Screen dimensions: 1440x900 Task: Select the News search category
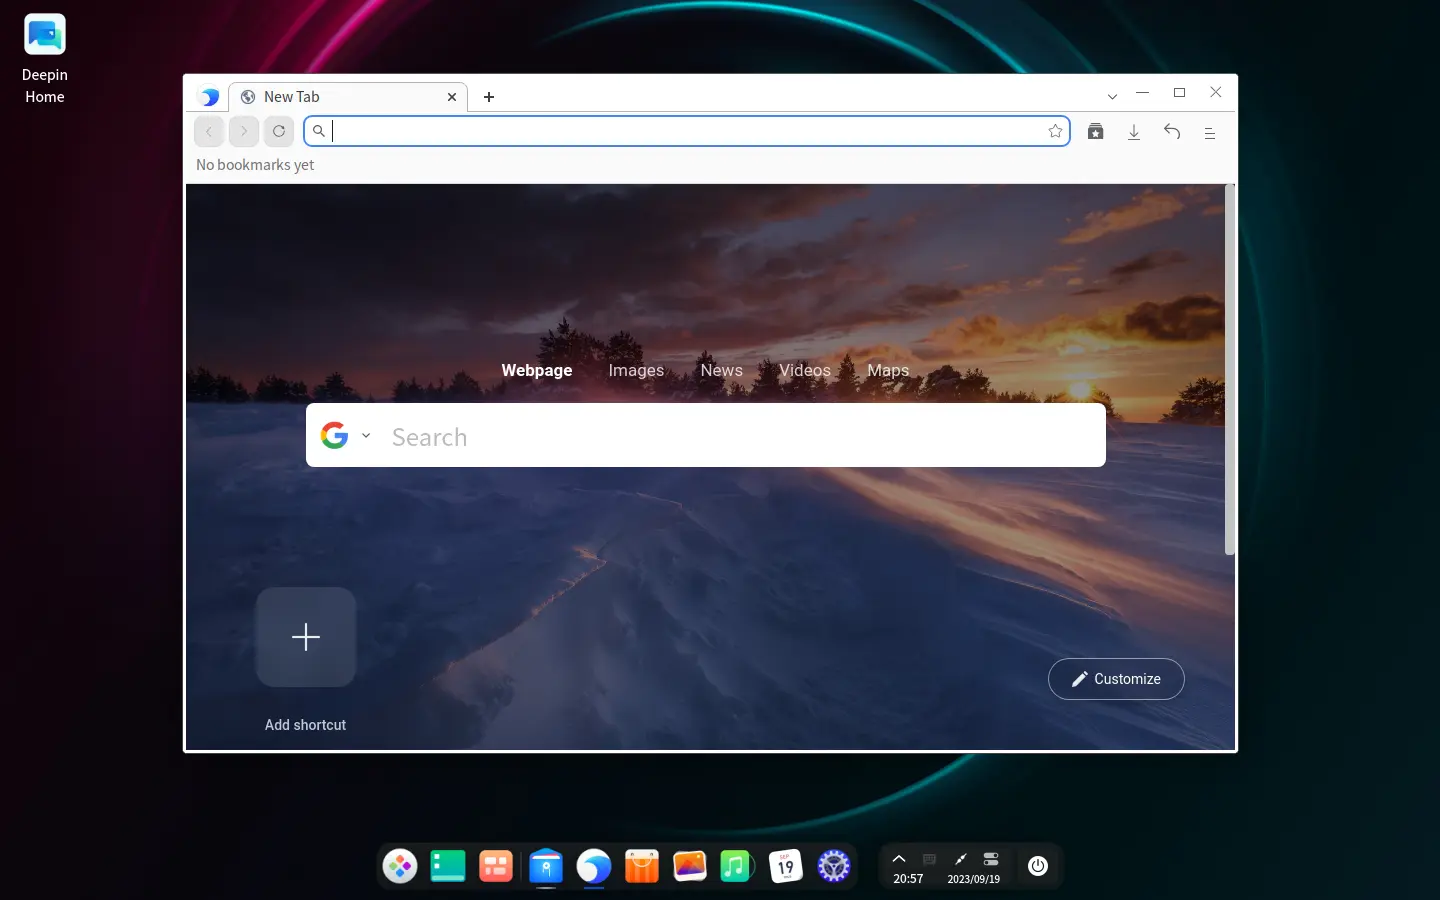click(x=721, y=370)
